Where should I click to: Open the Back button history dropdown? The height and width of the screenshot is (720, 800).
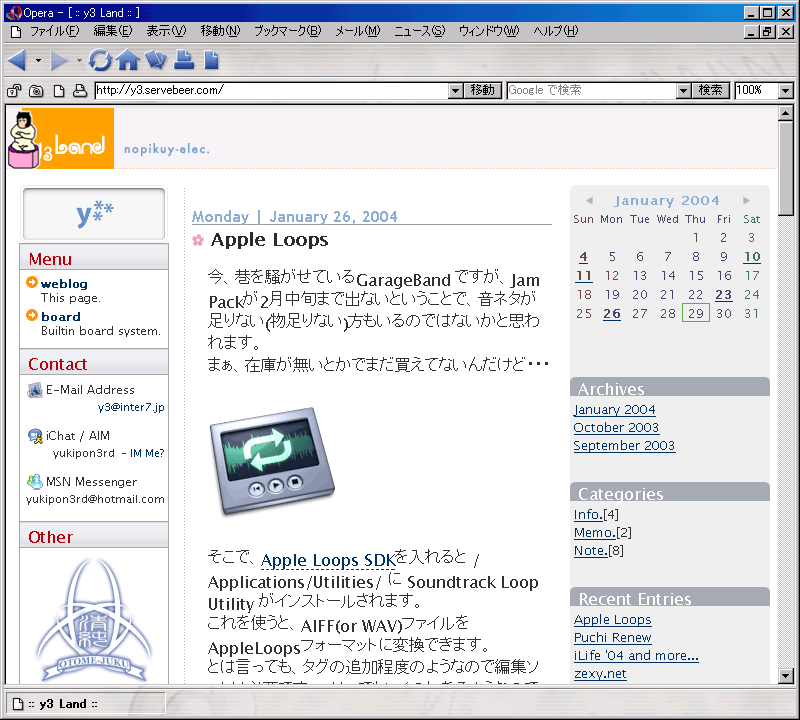(38, 61)
